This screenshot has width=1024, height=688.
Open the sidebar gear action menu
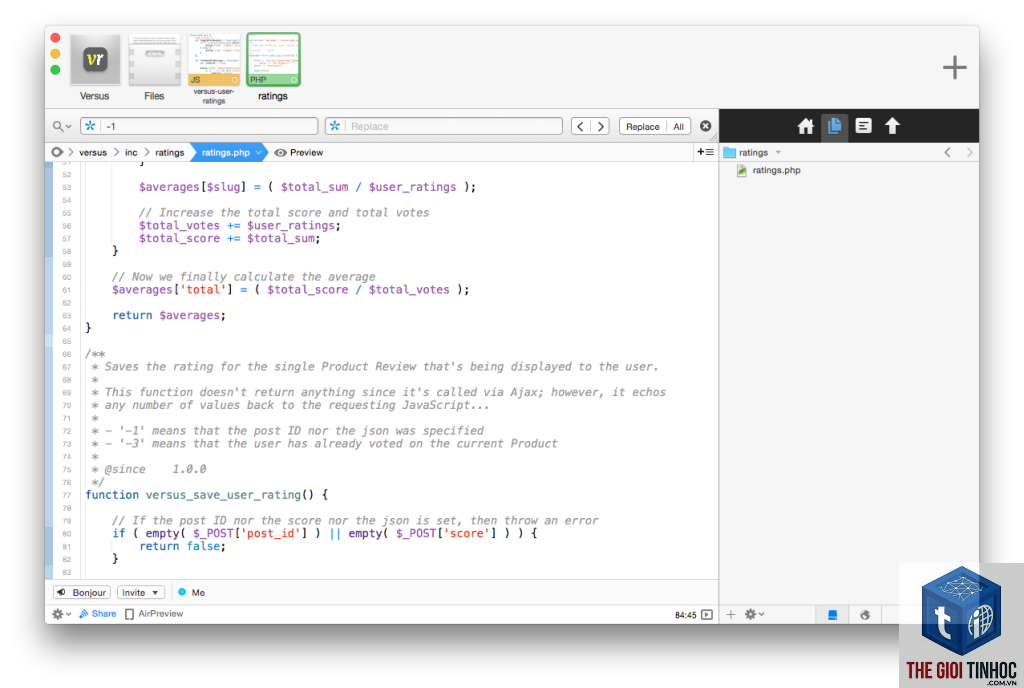pyautogui.click(x=754, y=614)
